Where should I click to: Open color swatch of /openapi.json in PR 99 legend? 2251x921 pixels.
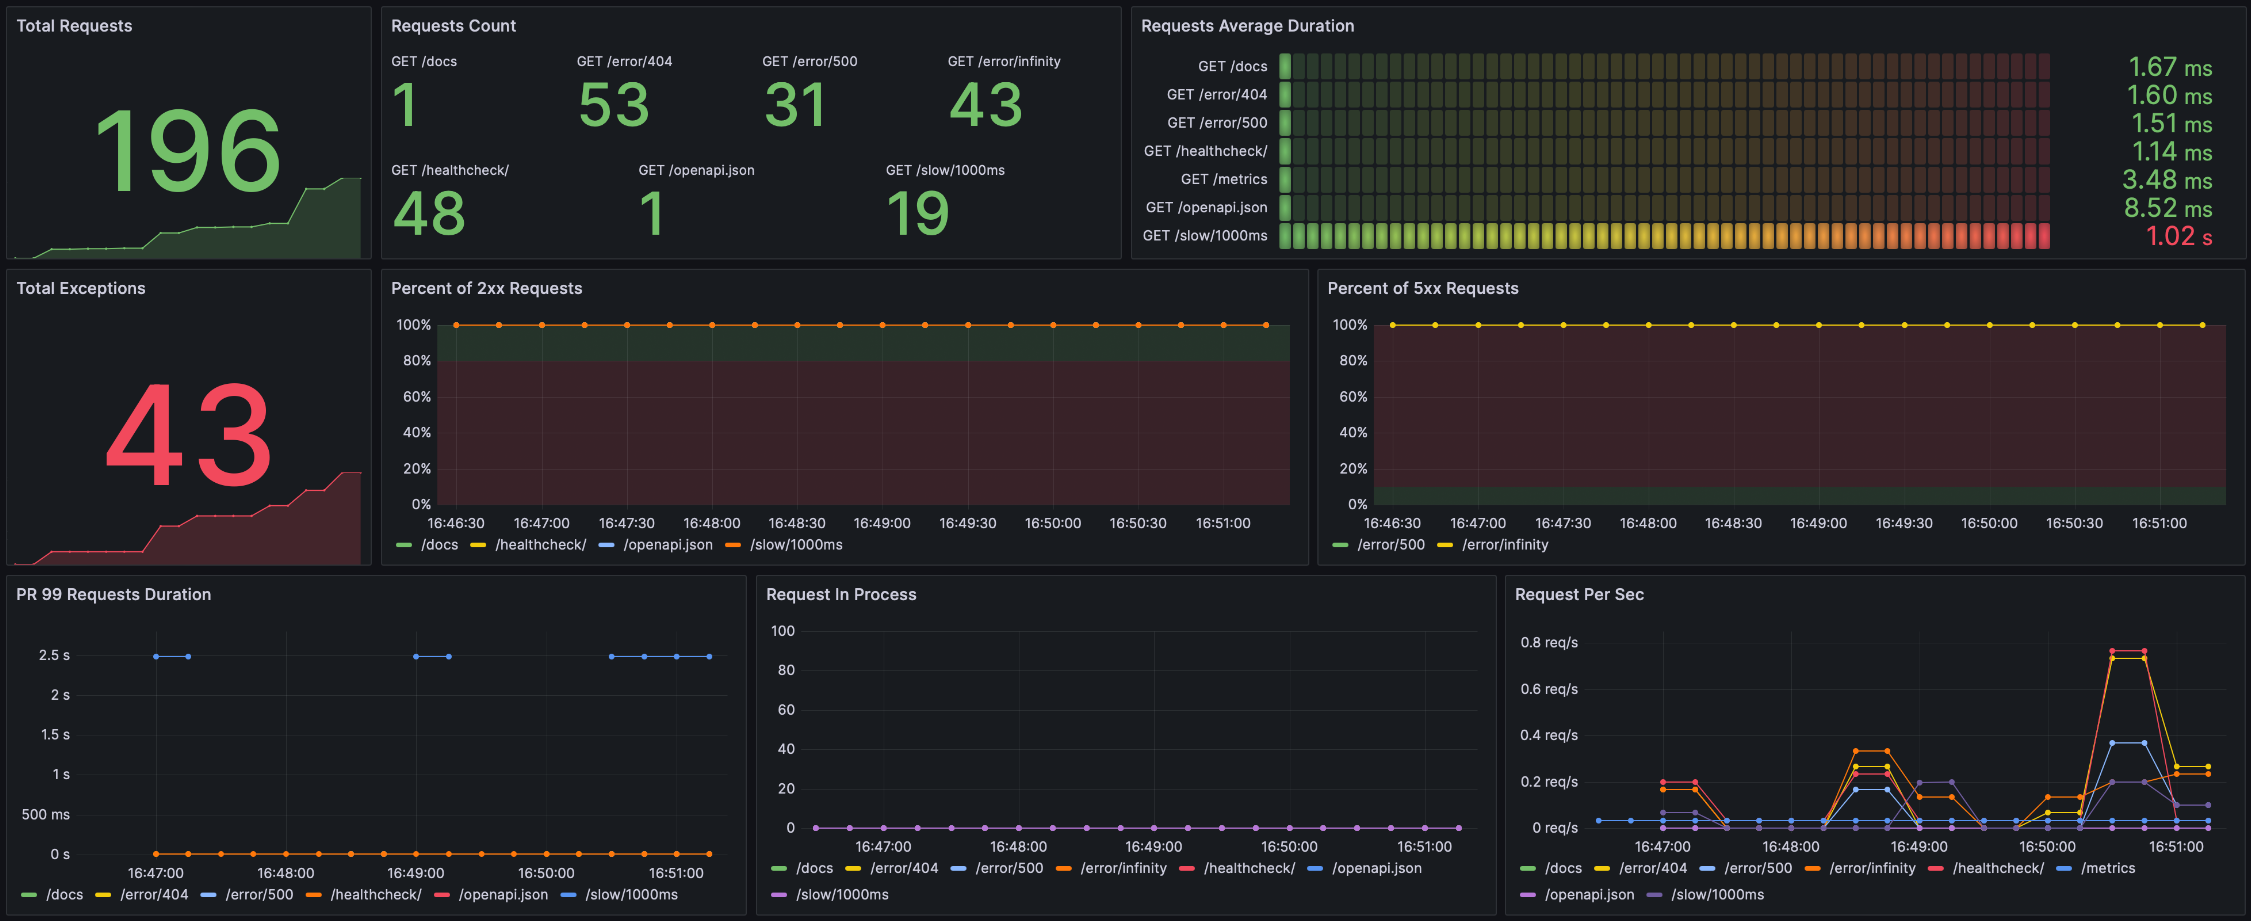pyautogui.click(x=442, y=895)
